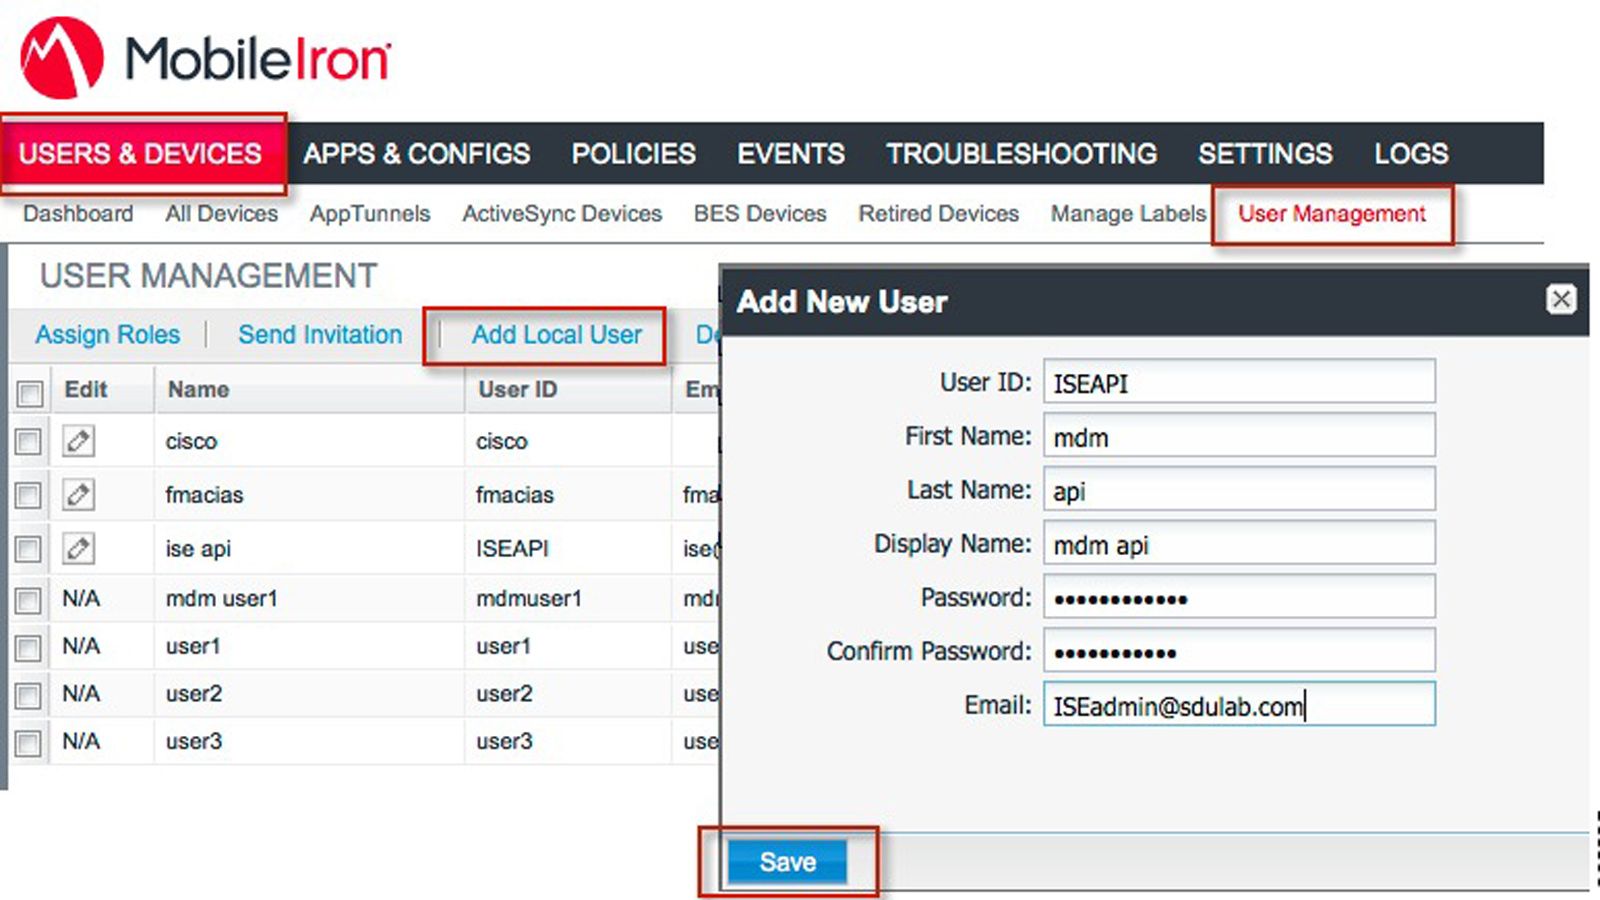Screen dimensions: 1600x900
Task: Open the Dashboard page
Action: coord(77,213)
